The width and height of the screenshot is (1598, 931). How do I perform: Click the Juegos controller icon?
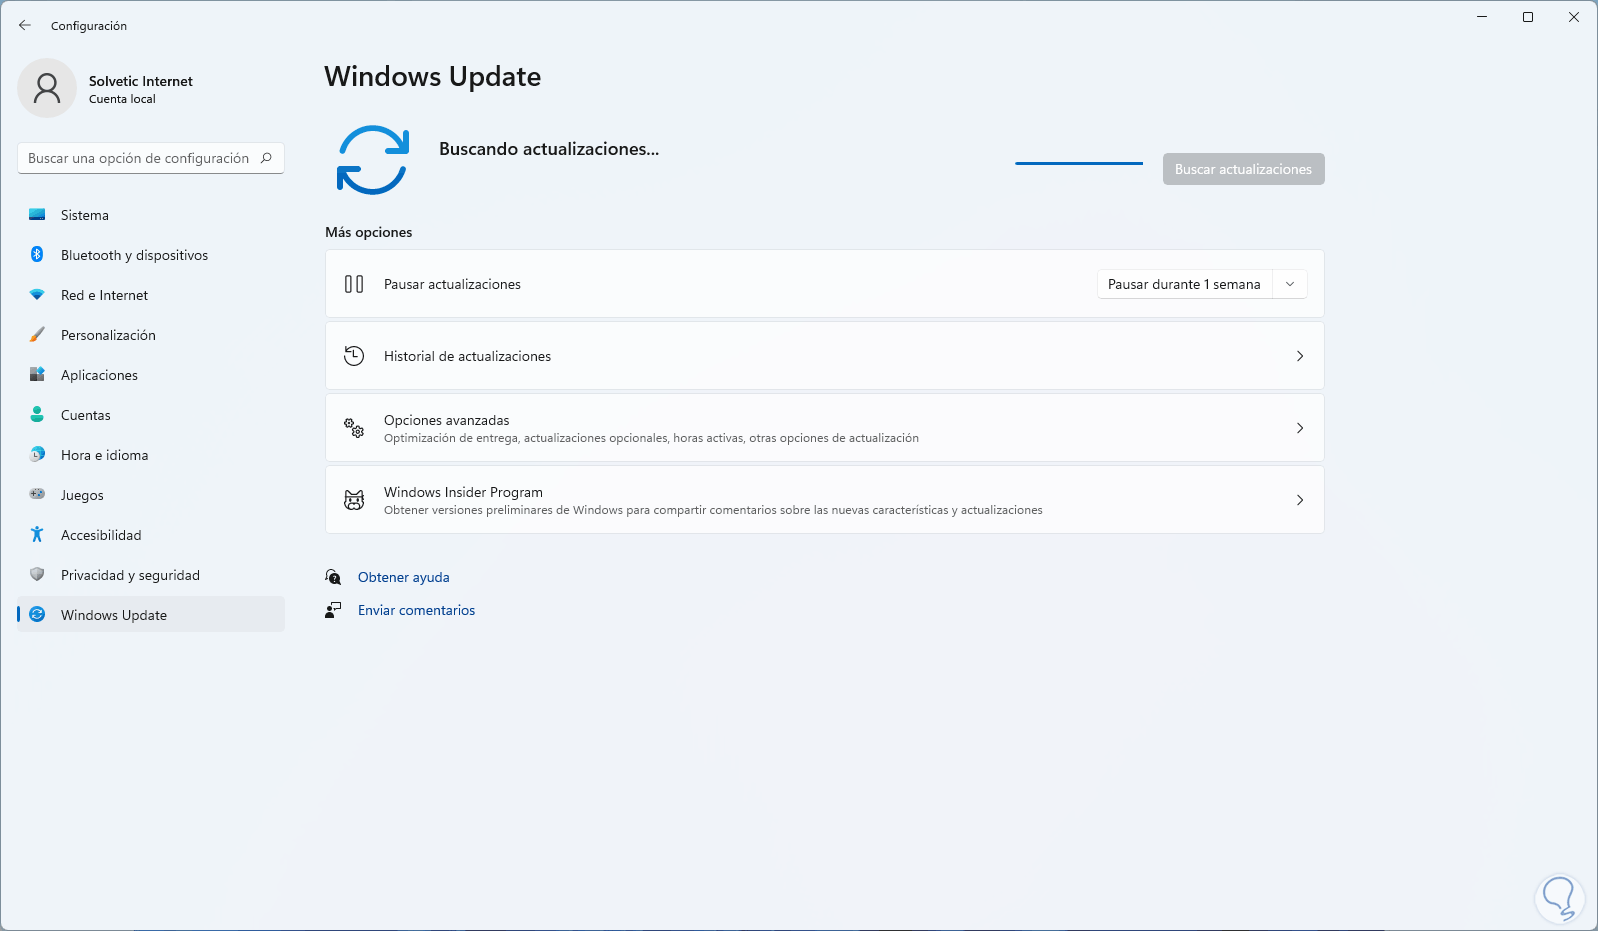37,494
